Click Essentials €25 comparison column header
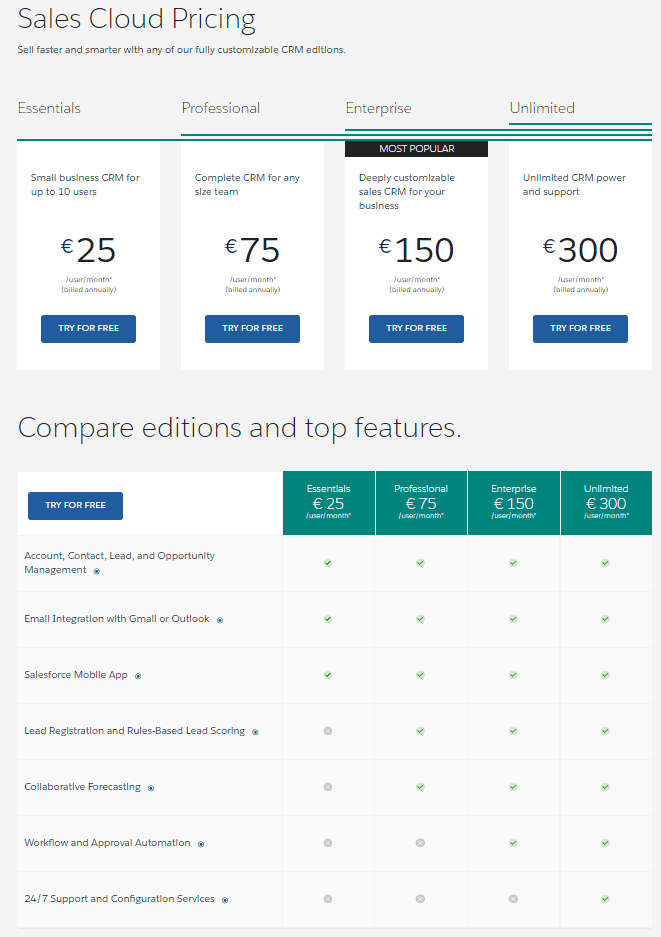The height and width of the screenshot is (937, 661). (329, 503)
